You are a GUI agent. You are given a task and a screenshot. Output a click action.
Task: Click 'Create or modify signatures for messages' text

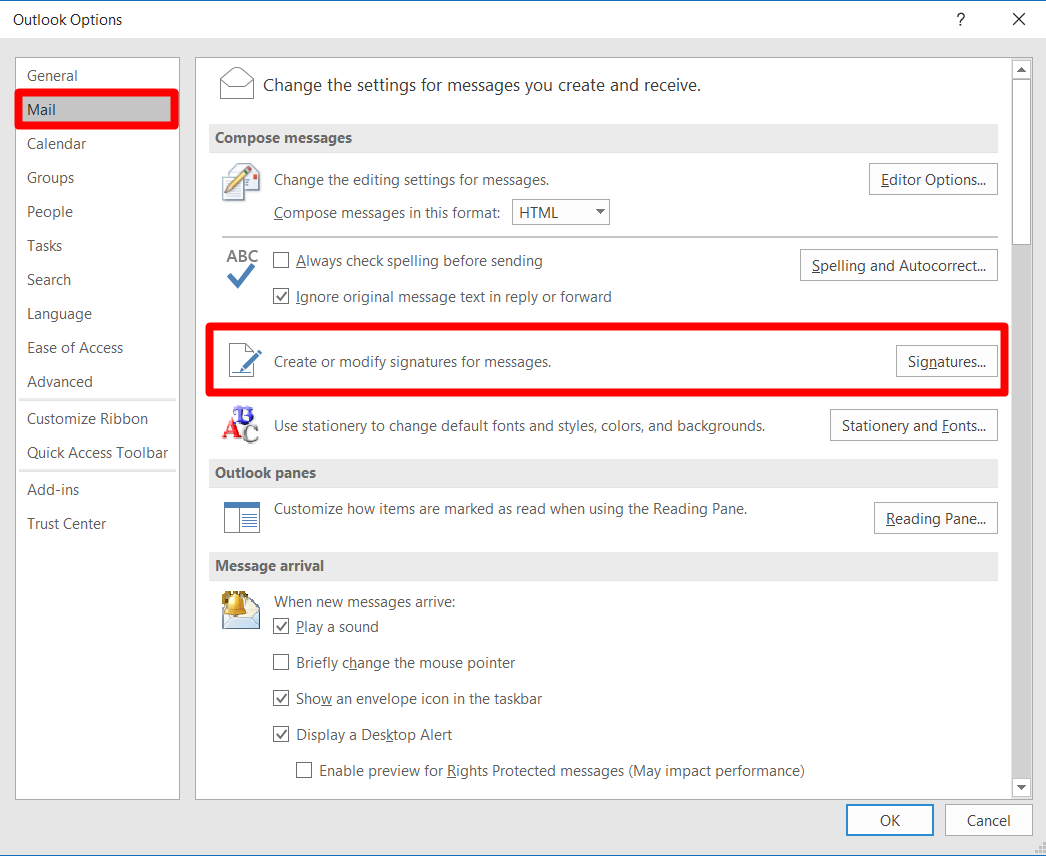pos(412,362)
